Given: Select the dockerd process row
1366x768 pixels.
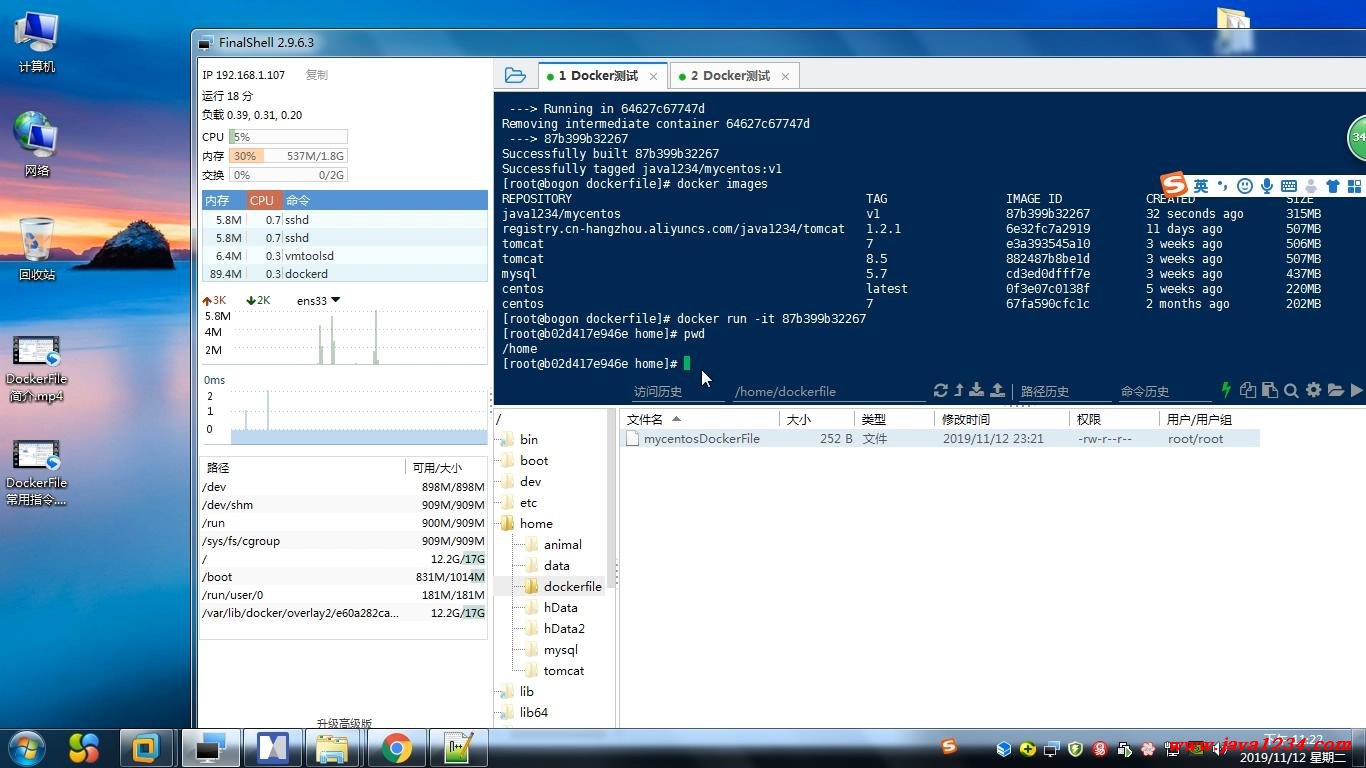Looking at the screenshot, I should [x=344, y=273].
